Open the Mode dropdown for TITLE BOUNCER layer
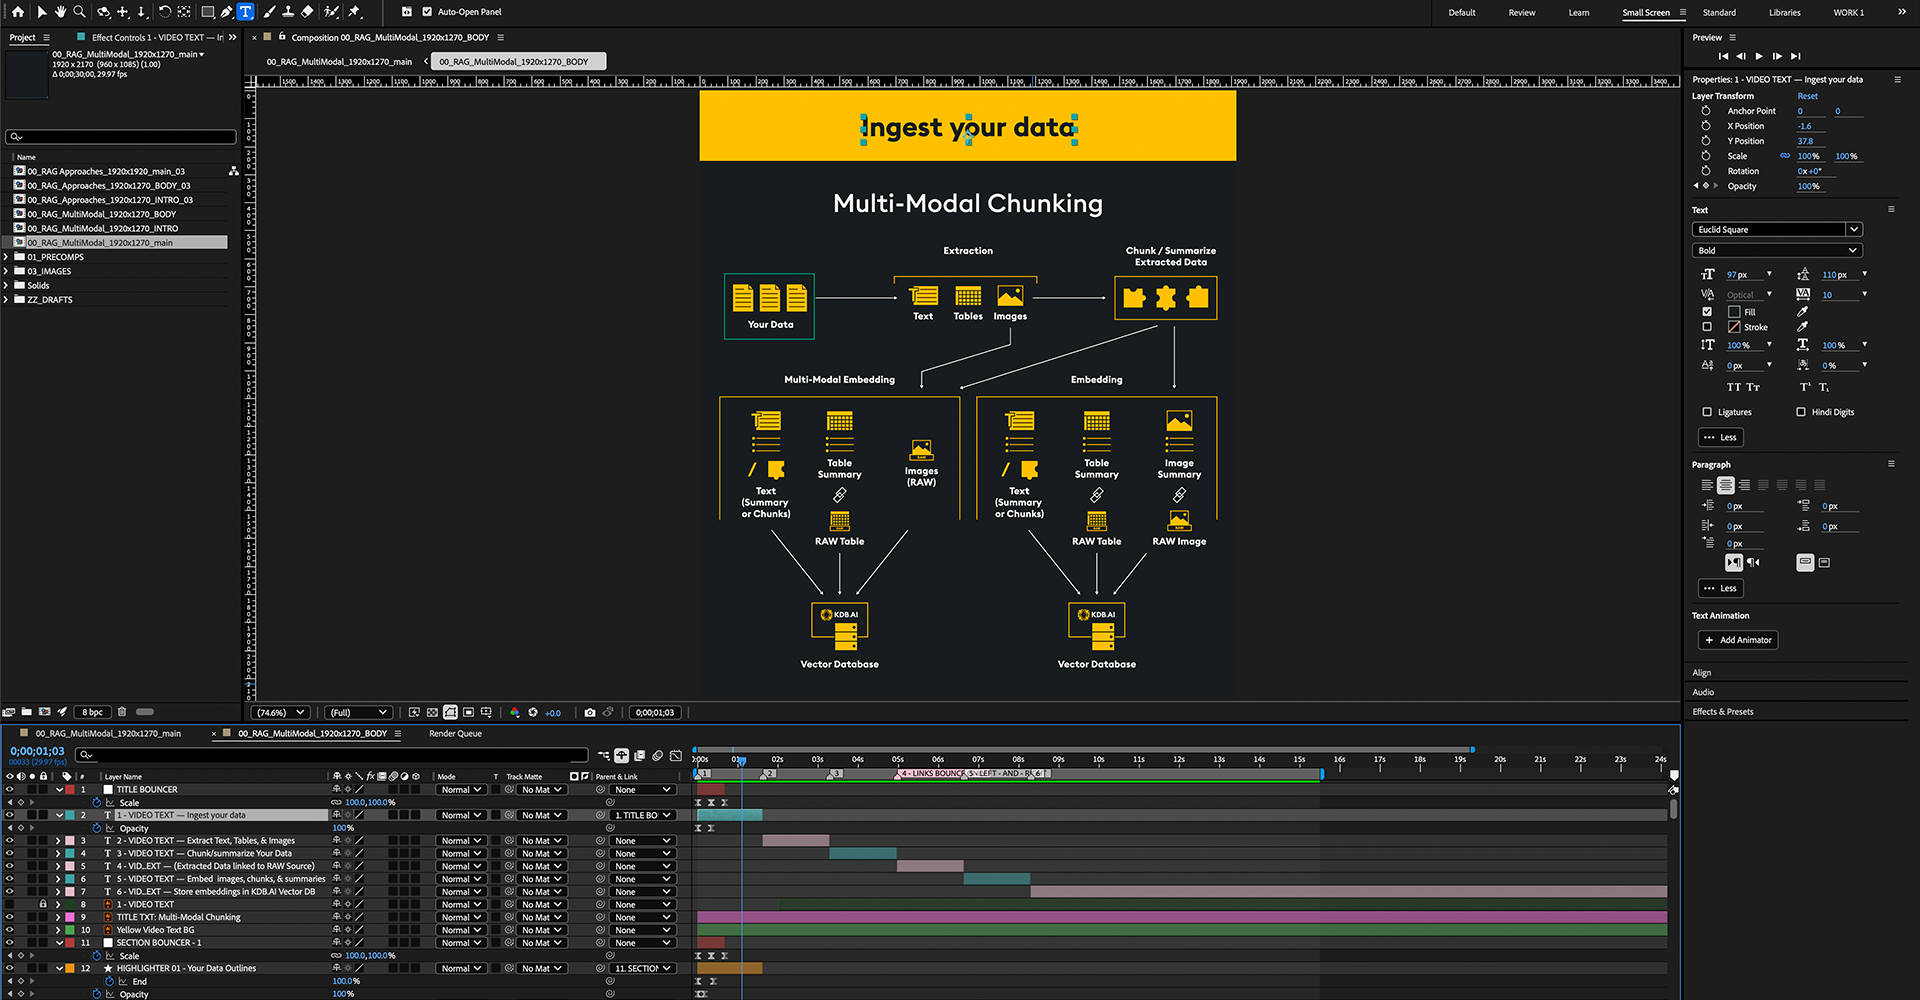 tap(461, 790)
